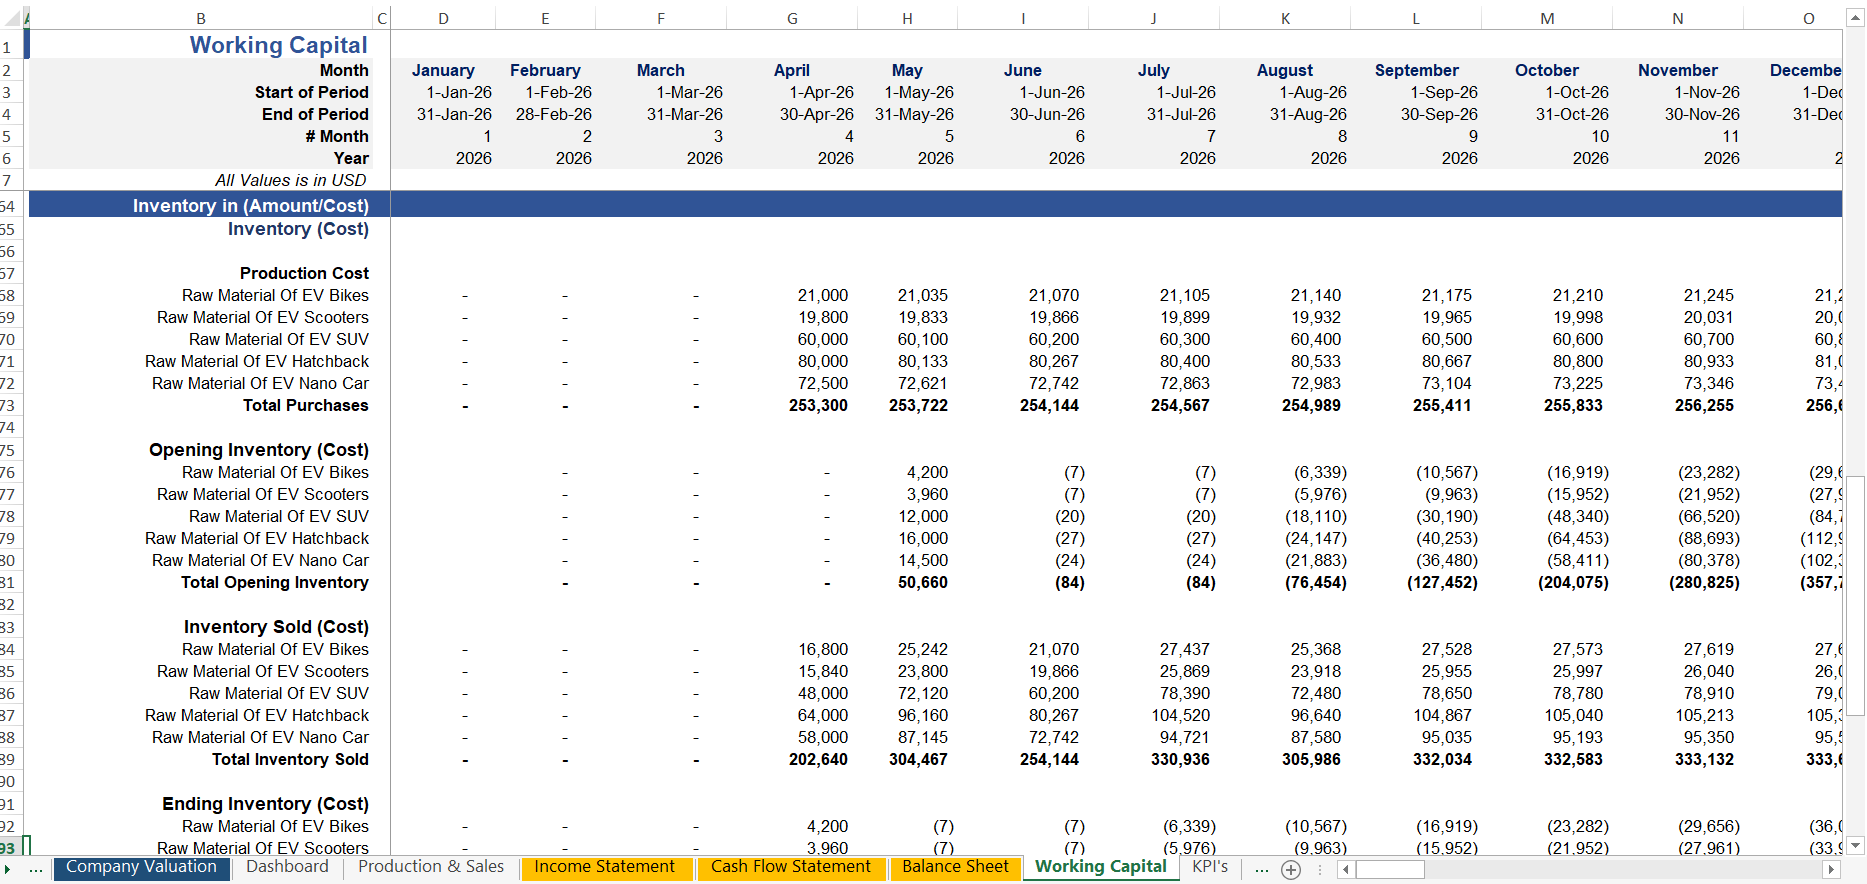
Task: Open the KPI's sheet tab
Action: 1209,867
